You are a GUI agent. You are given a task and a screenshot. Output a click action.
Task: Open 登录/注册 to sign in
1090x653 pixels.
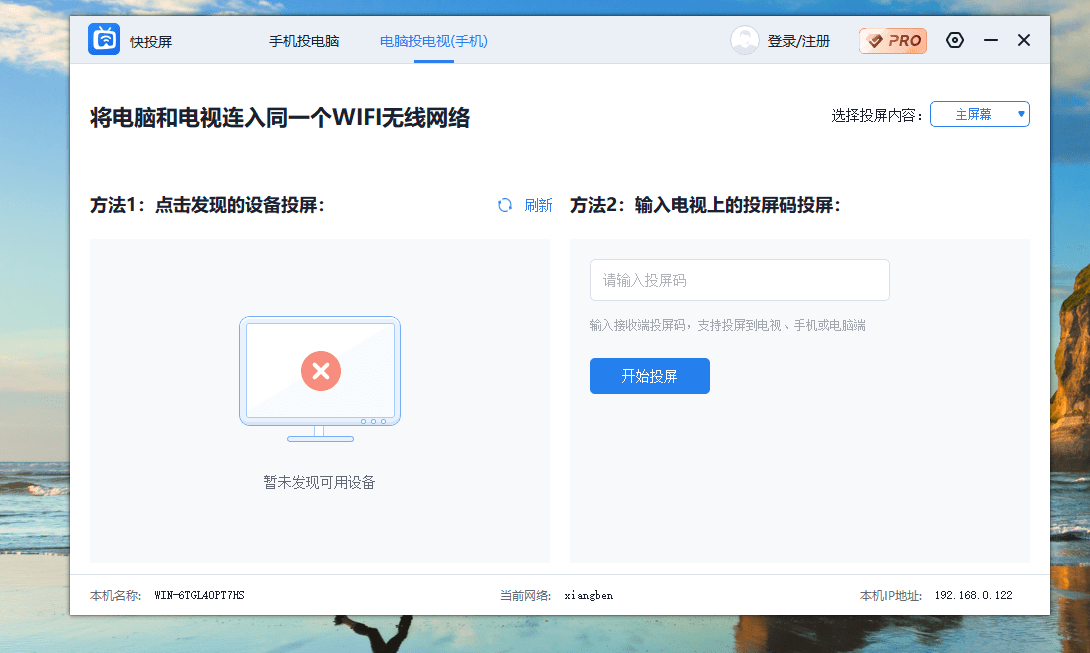click(798, 41)
